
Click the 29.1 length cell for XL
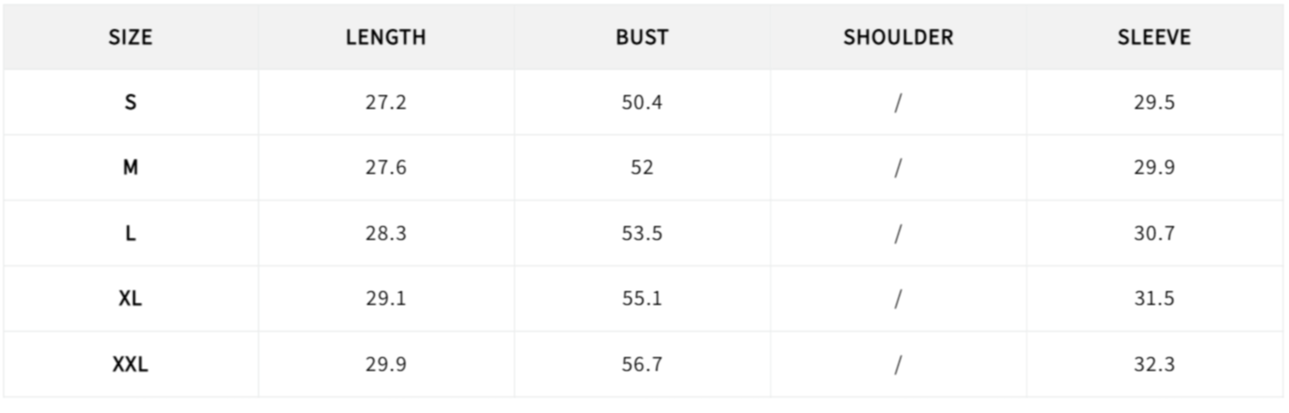tap(386, 299)
